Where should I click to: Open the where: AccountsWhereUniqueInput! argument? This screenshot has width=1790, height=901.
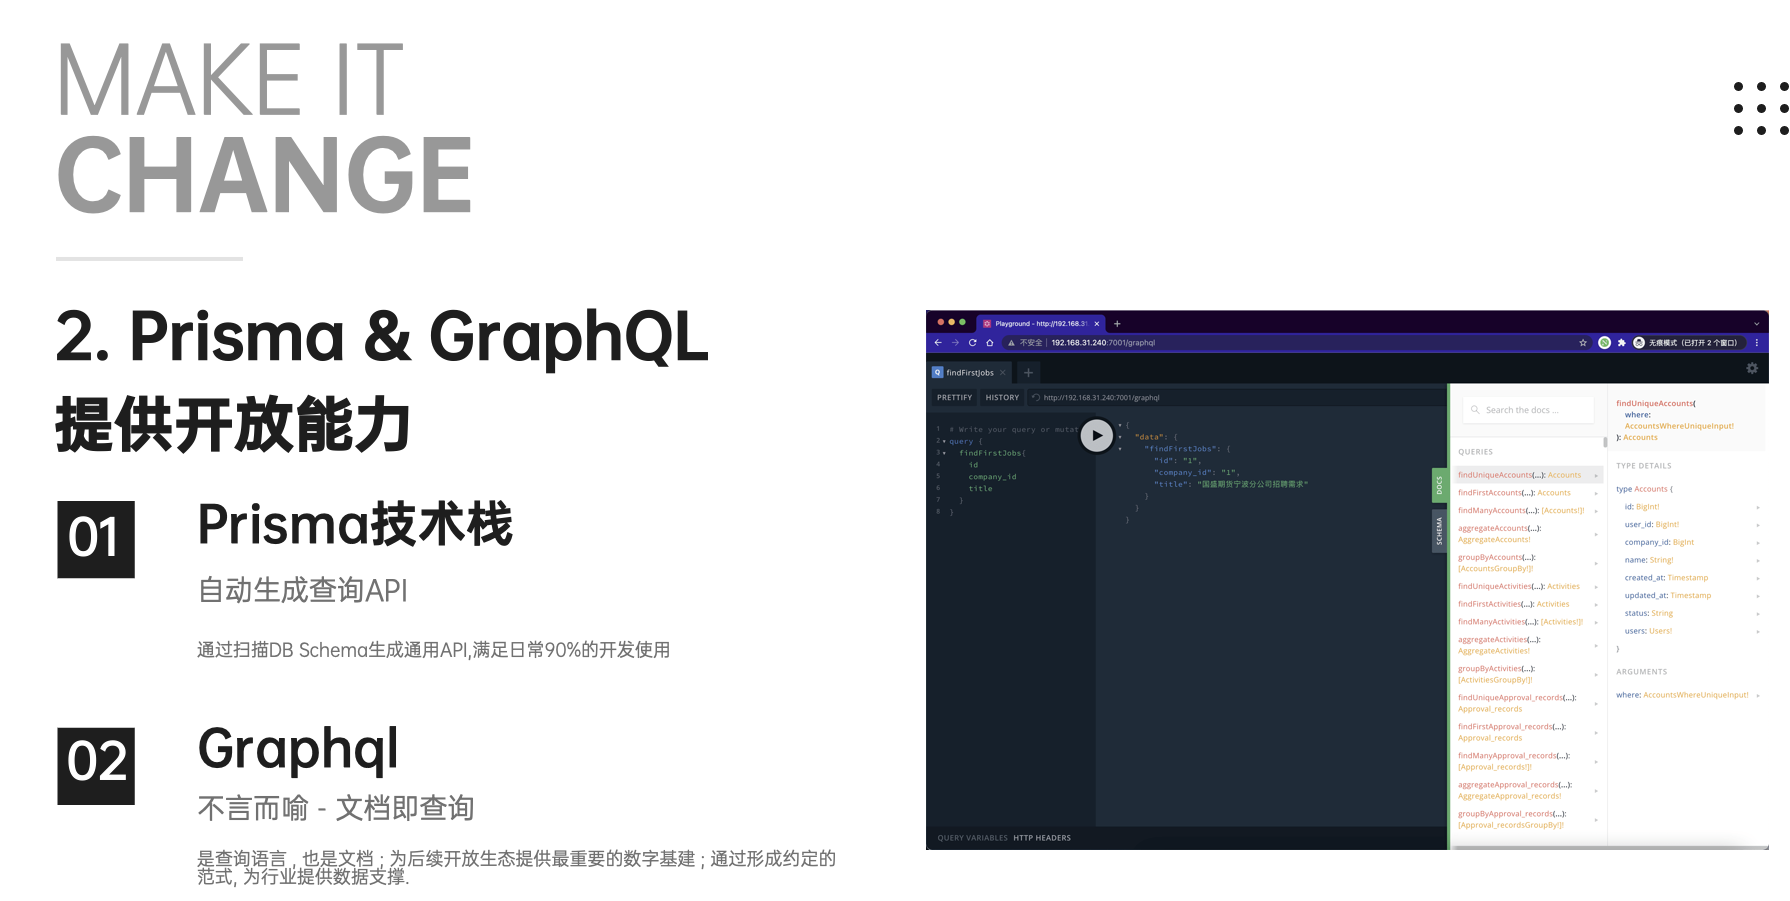[x=1688, y=695]
